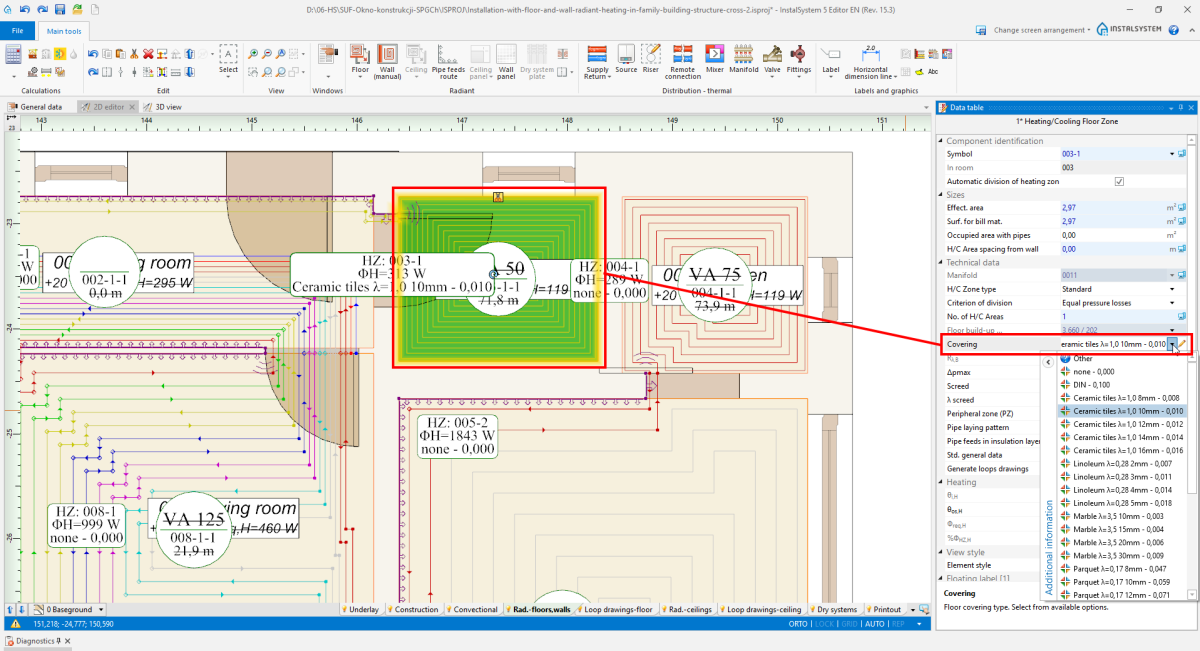Click the red Delete icon in Edit group
This screenshot has width=1200, height=651.
148,54
